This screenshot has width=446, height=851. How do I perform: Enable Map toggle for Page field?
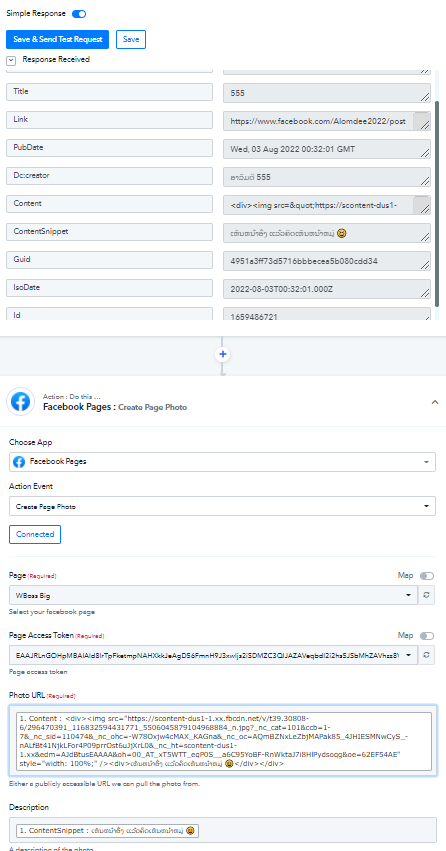coord(426,576)
